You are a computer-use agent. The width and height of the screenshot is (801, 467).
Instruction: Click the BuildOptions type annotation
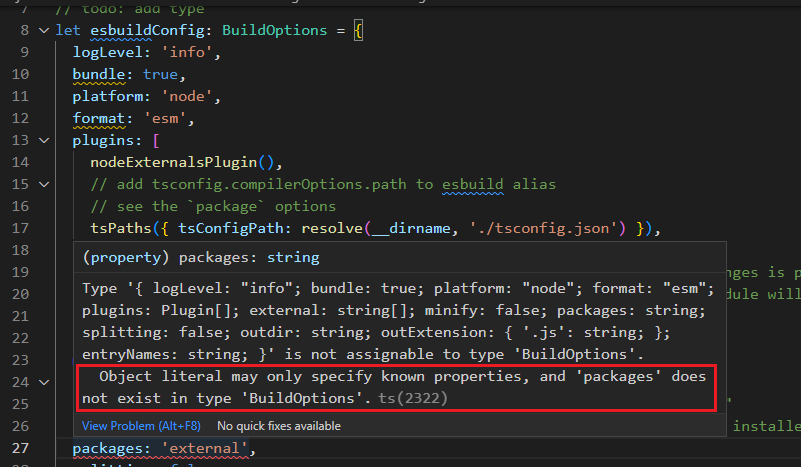274,31
